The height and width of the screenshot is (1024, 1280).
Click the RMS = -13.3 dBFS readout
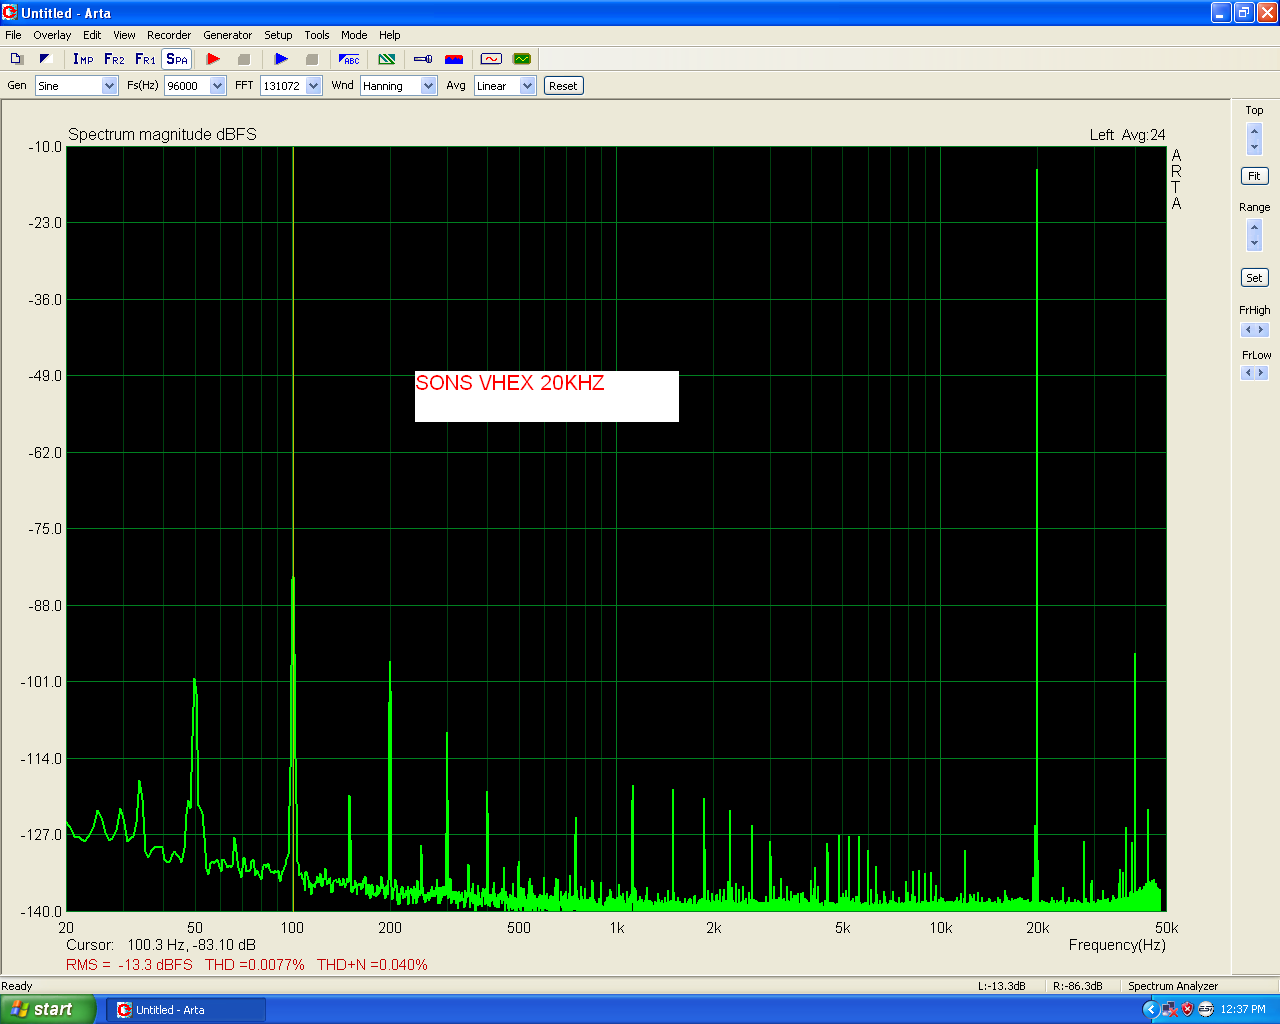coord(129,965)
